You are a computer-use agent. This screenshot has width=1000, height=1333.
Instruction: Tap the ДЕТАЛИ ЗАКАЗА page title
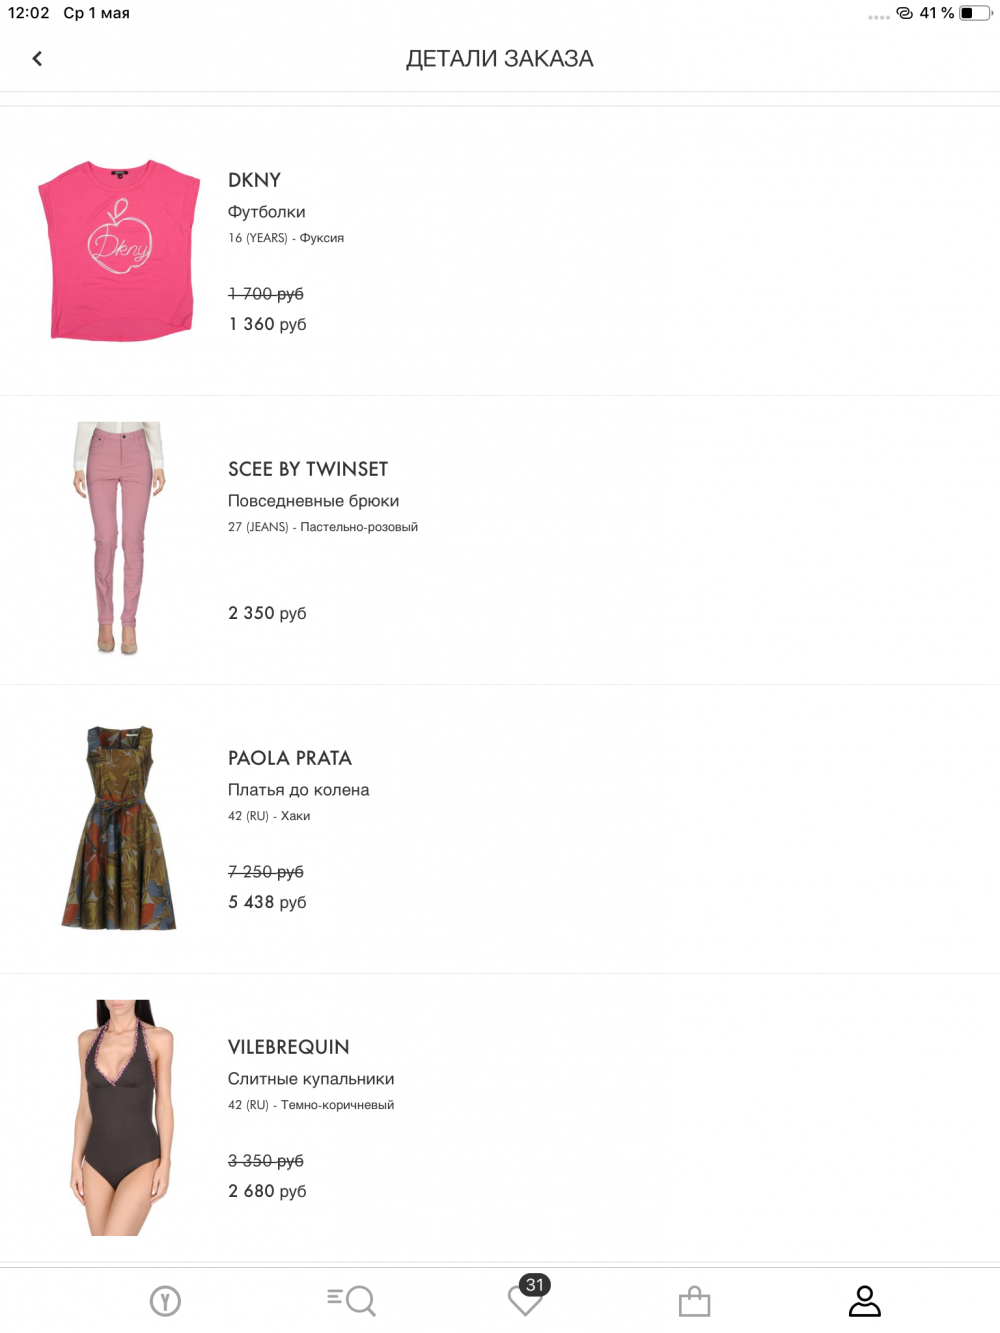500,59
